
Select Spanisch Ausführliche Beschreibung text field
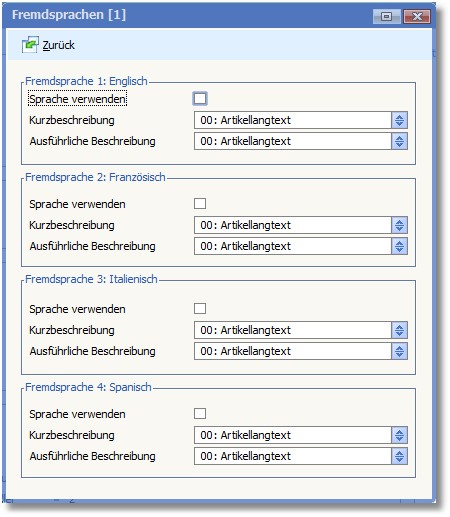tap(293, 456)
